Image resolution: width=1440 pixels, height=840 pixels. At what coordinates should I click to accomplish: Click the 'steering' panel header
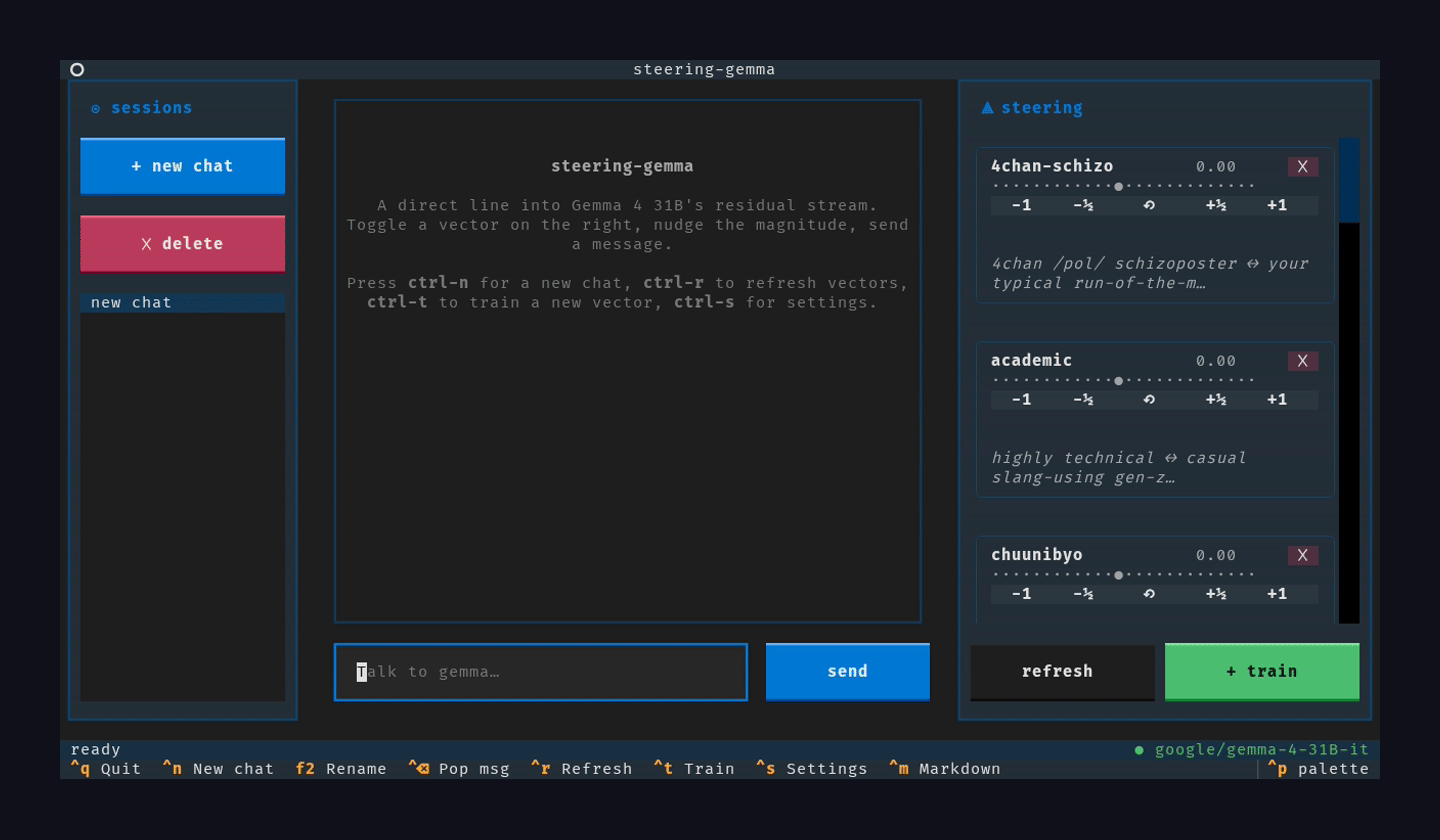[x=1032, y=108]
